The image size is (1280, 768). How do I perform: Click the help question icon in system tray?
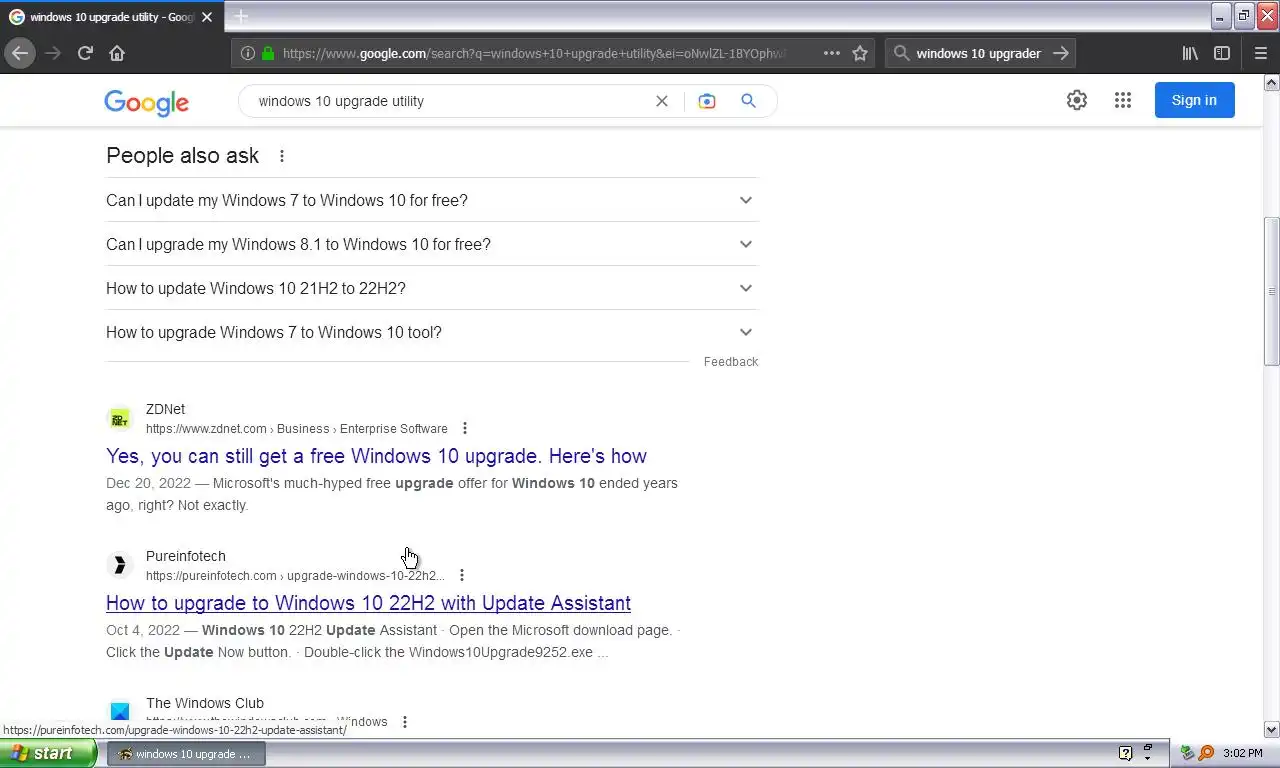1125,753
